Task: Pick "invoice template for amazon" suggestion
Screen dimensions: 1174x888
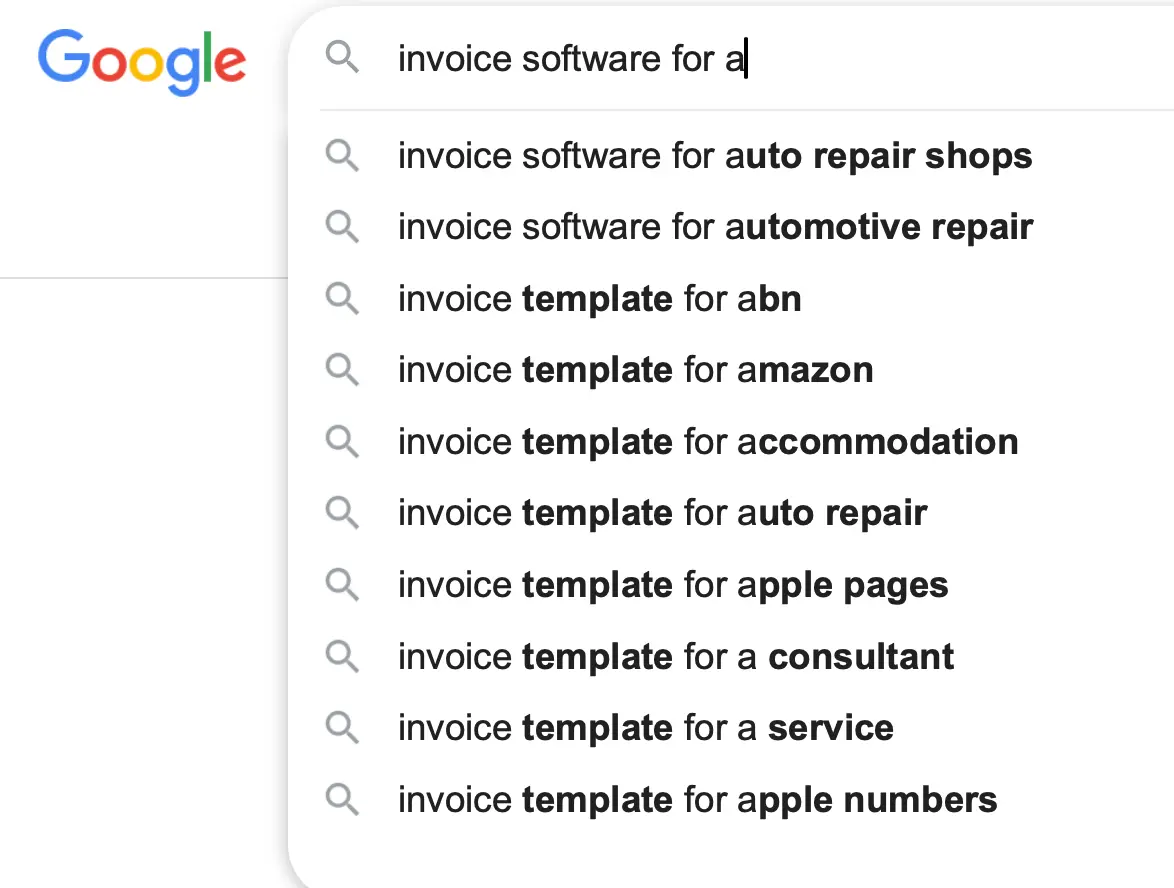Action: (x=635, y=370)
